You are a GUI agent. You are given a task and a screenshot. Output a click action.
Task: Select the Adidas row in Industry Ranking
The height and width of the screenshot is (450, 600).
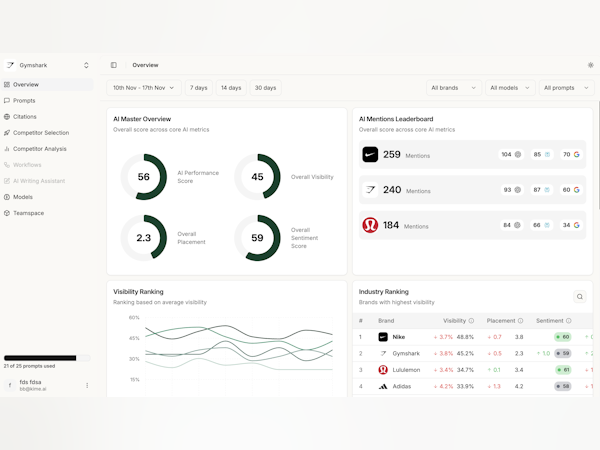[x=473, y=386]
